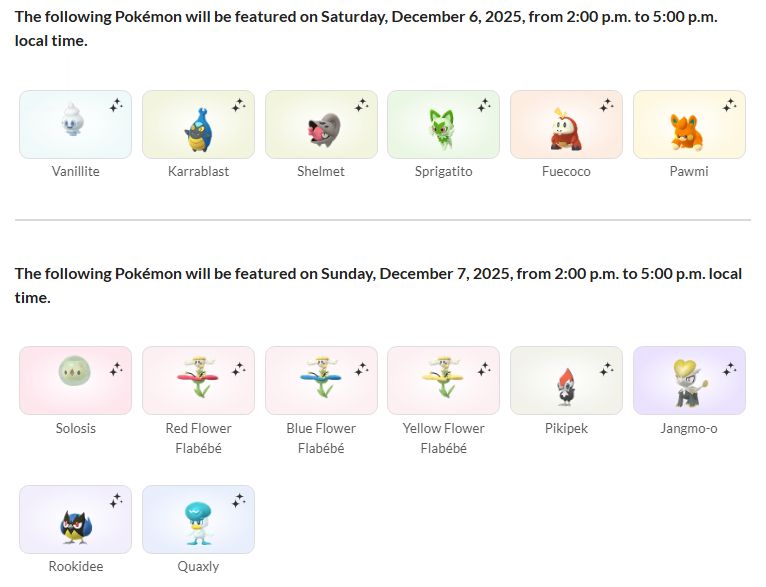Select the Yellow Flower Flabébé sprite
This screenshot has width=766, height=587.
click(x=443, y=377)
